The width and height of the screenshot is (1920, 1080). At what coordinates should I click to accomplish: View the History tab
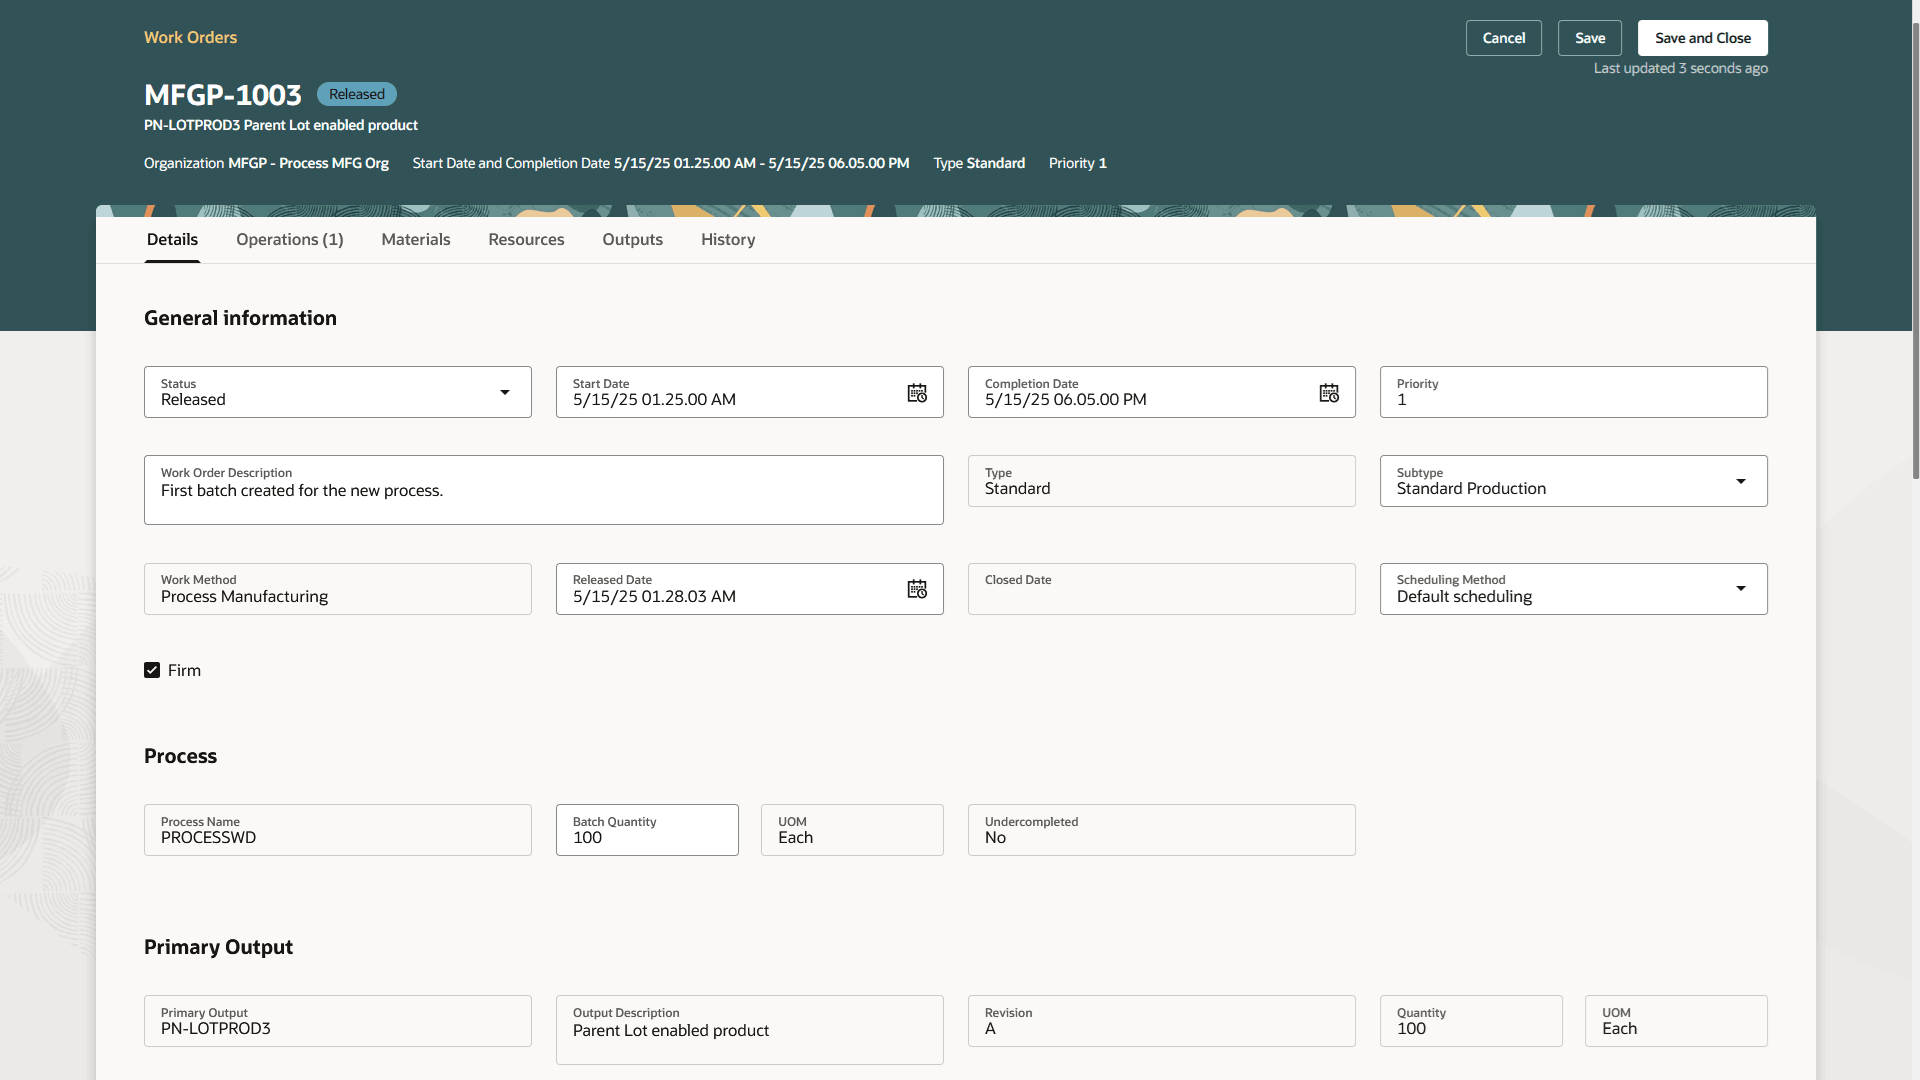click(727, 239)
